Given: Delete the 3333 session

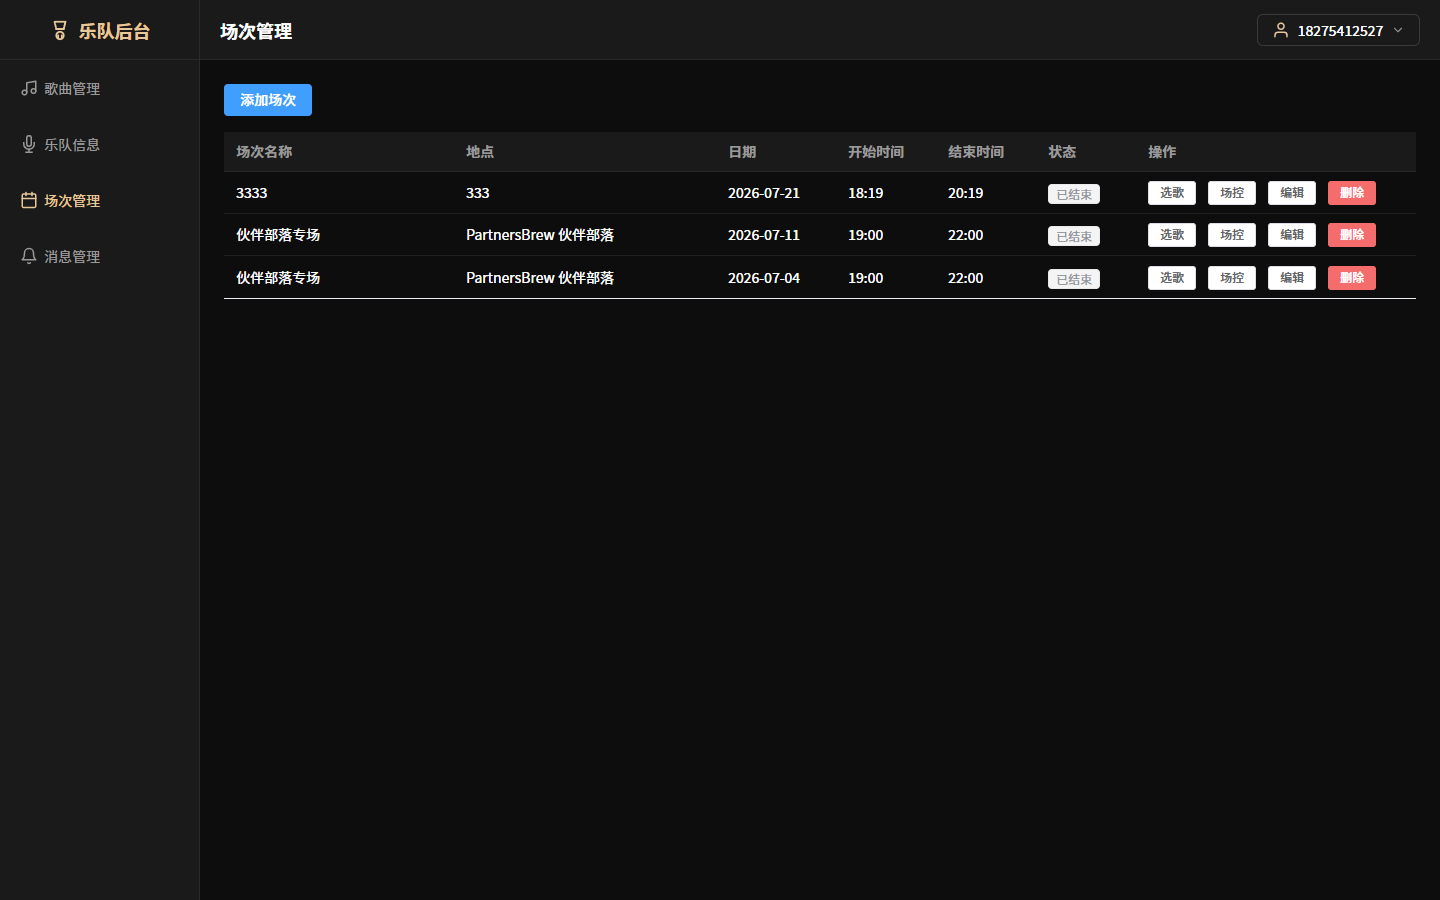Looking at the screenshot, I should (x=1352, y=193).
